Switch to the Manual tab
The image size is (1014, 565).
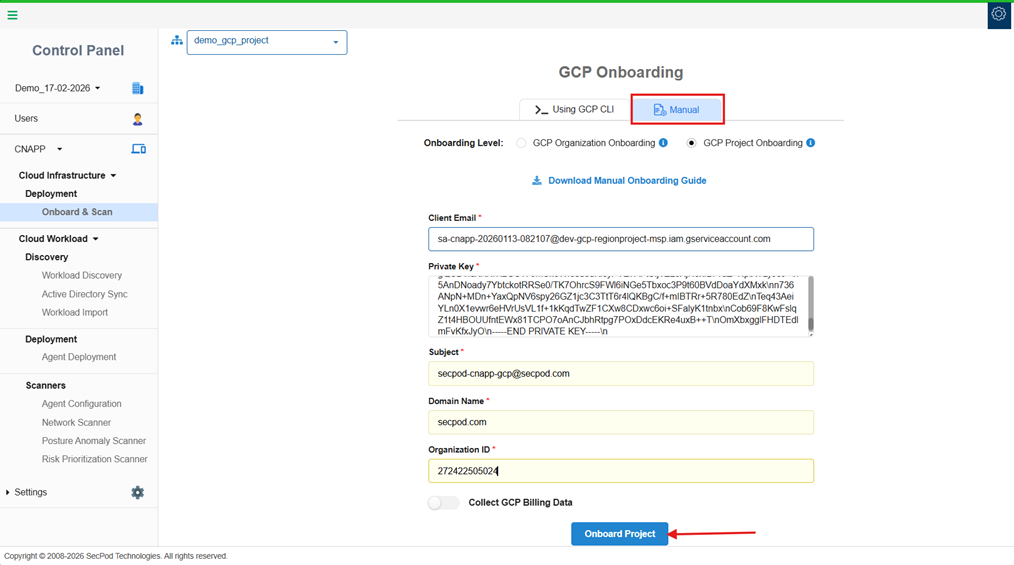tap(677, 110)
